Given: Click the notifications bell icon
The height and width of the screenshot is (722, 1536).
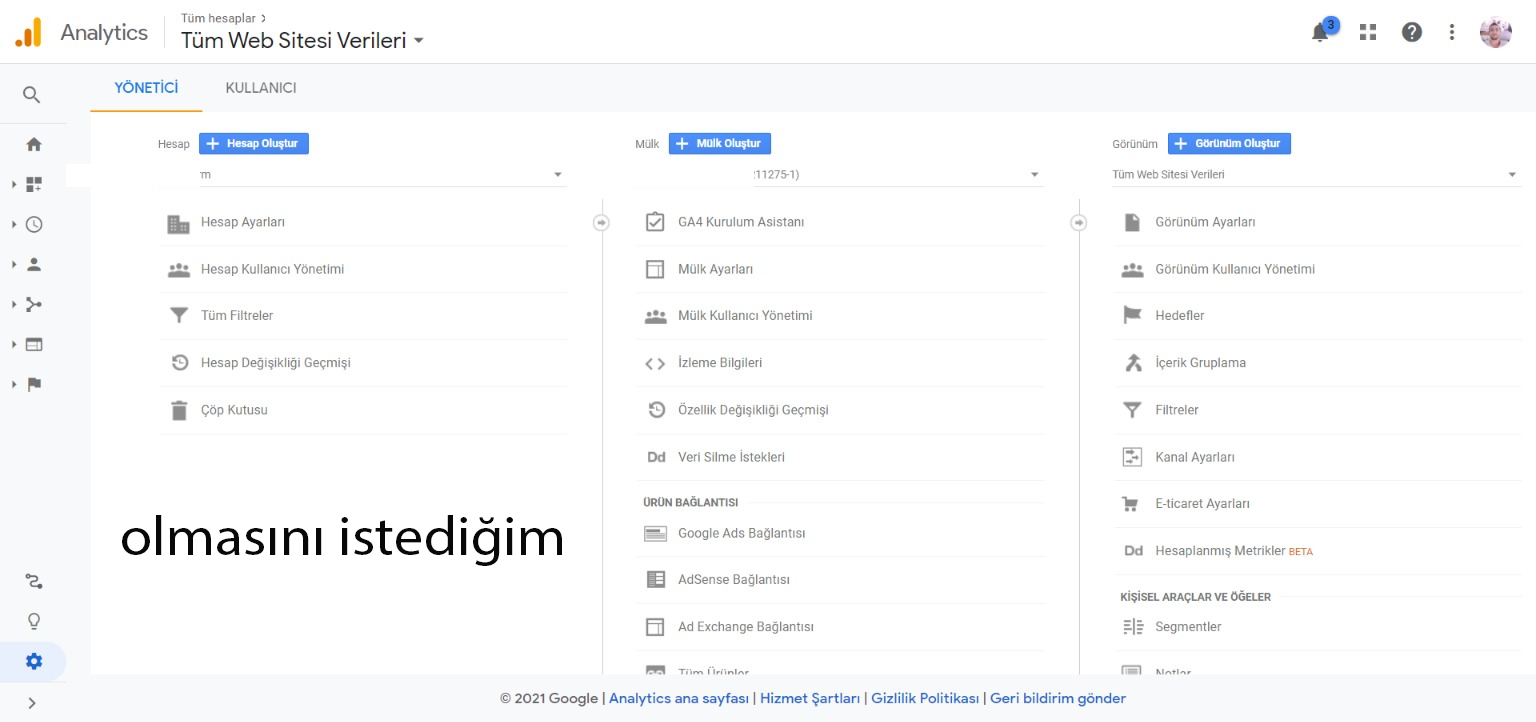Looking at the screenshot, I should point(1320,33).
